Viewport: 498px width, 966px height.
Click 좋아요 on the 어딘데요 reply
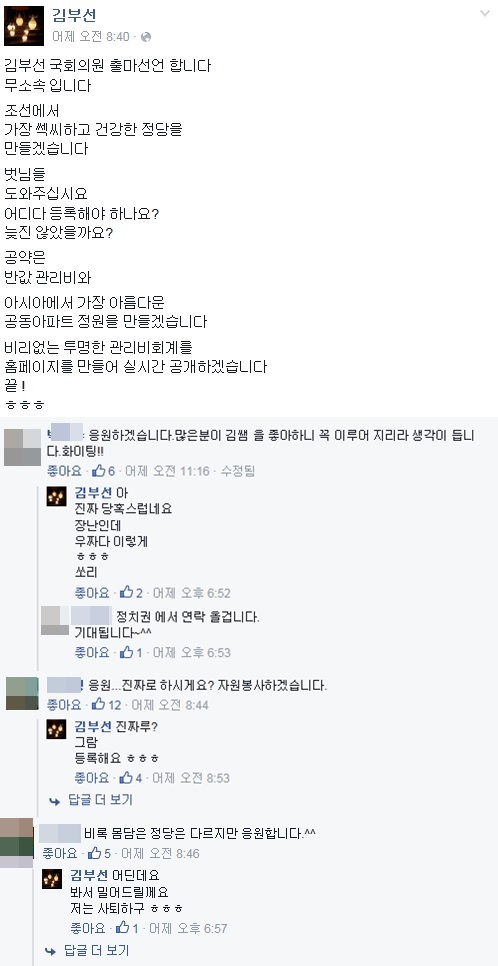pos(88,928)
